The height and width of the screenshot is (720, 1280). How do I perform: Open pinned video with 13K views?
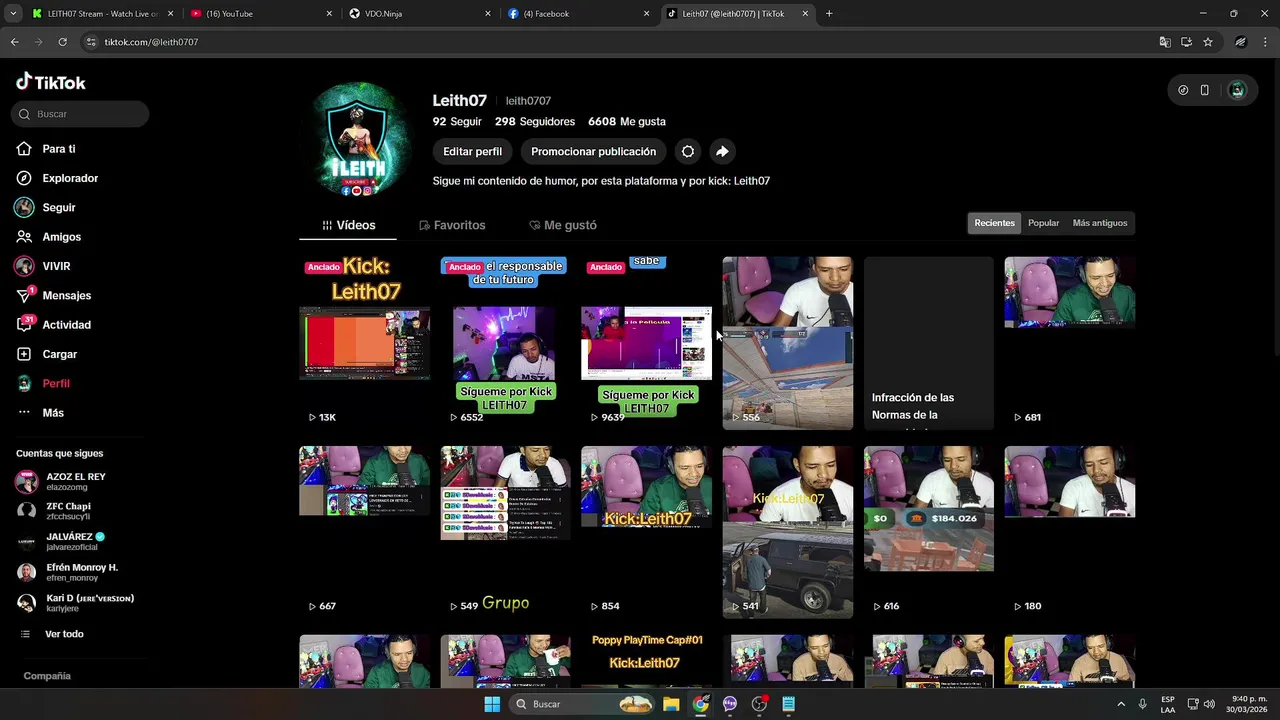point(365,343)
